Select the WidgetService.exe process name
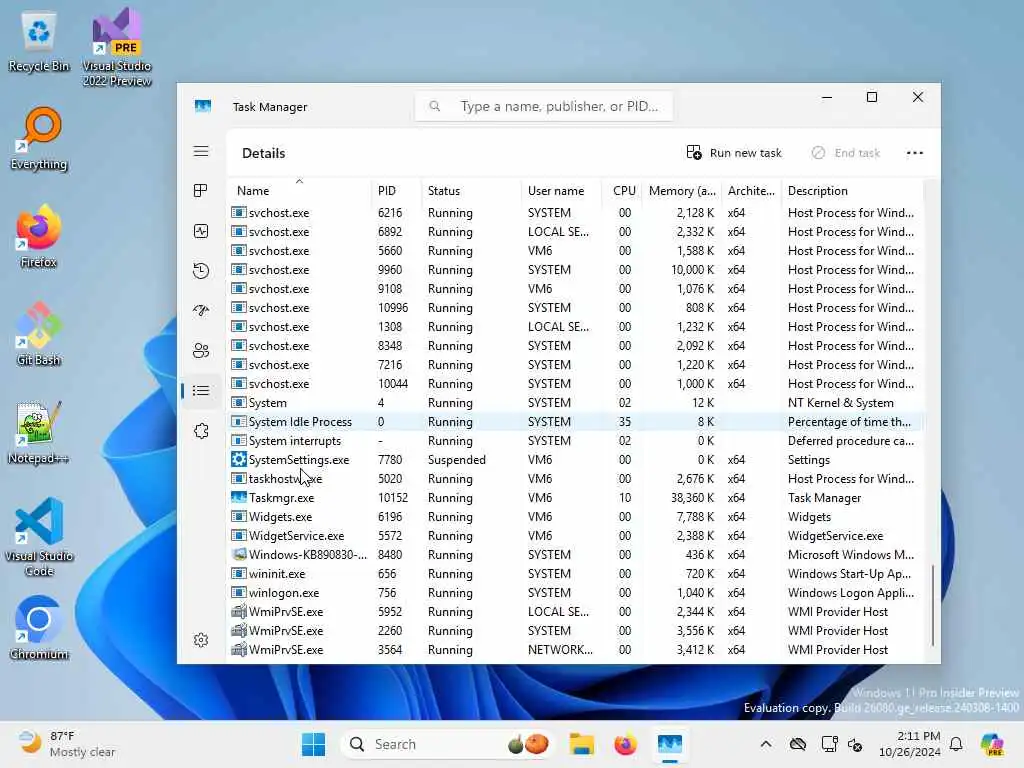This screenshot has height=768, width=1024. [296, 536]
